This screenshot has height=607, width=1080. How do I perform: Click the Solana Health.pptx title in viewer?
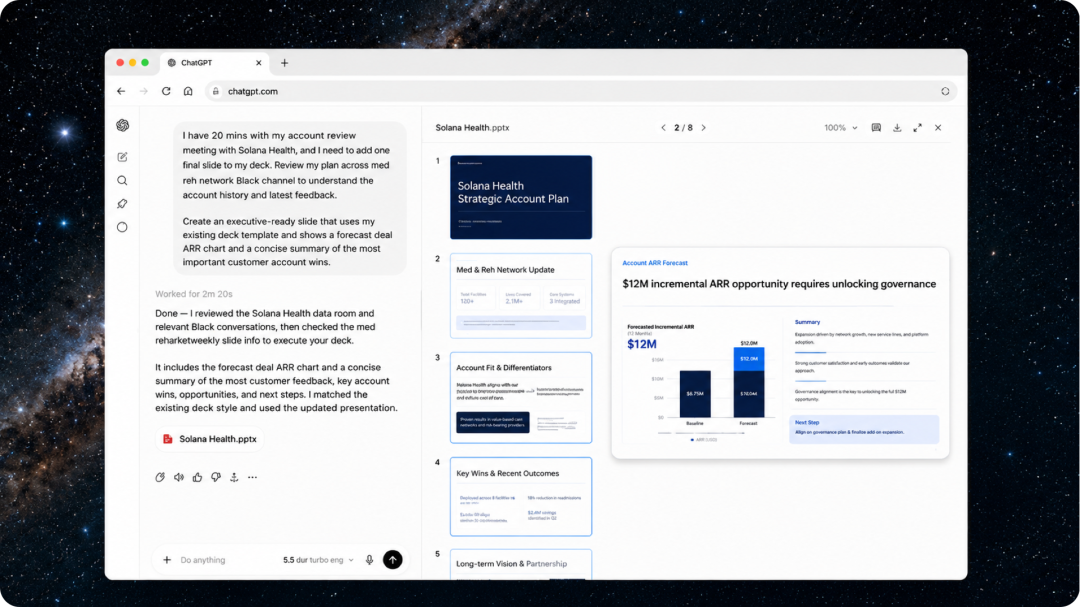click(x=472, y=127)
